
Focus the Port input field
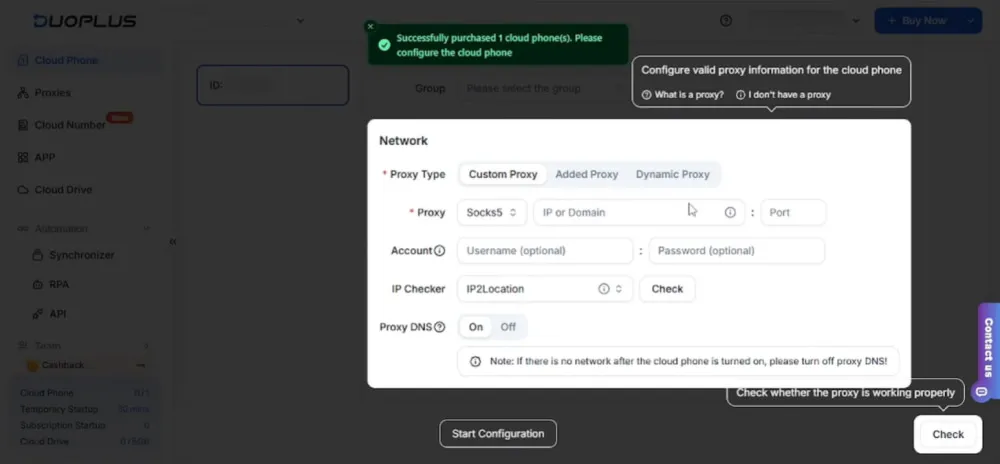point(793,212)
